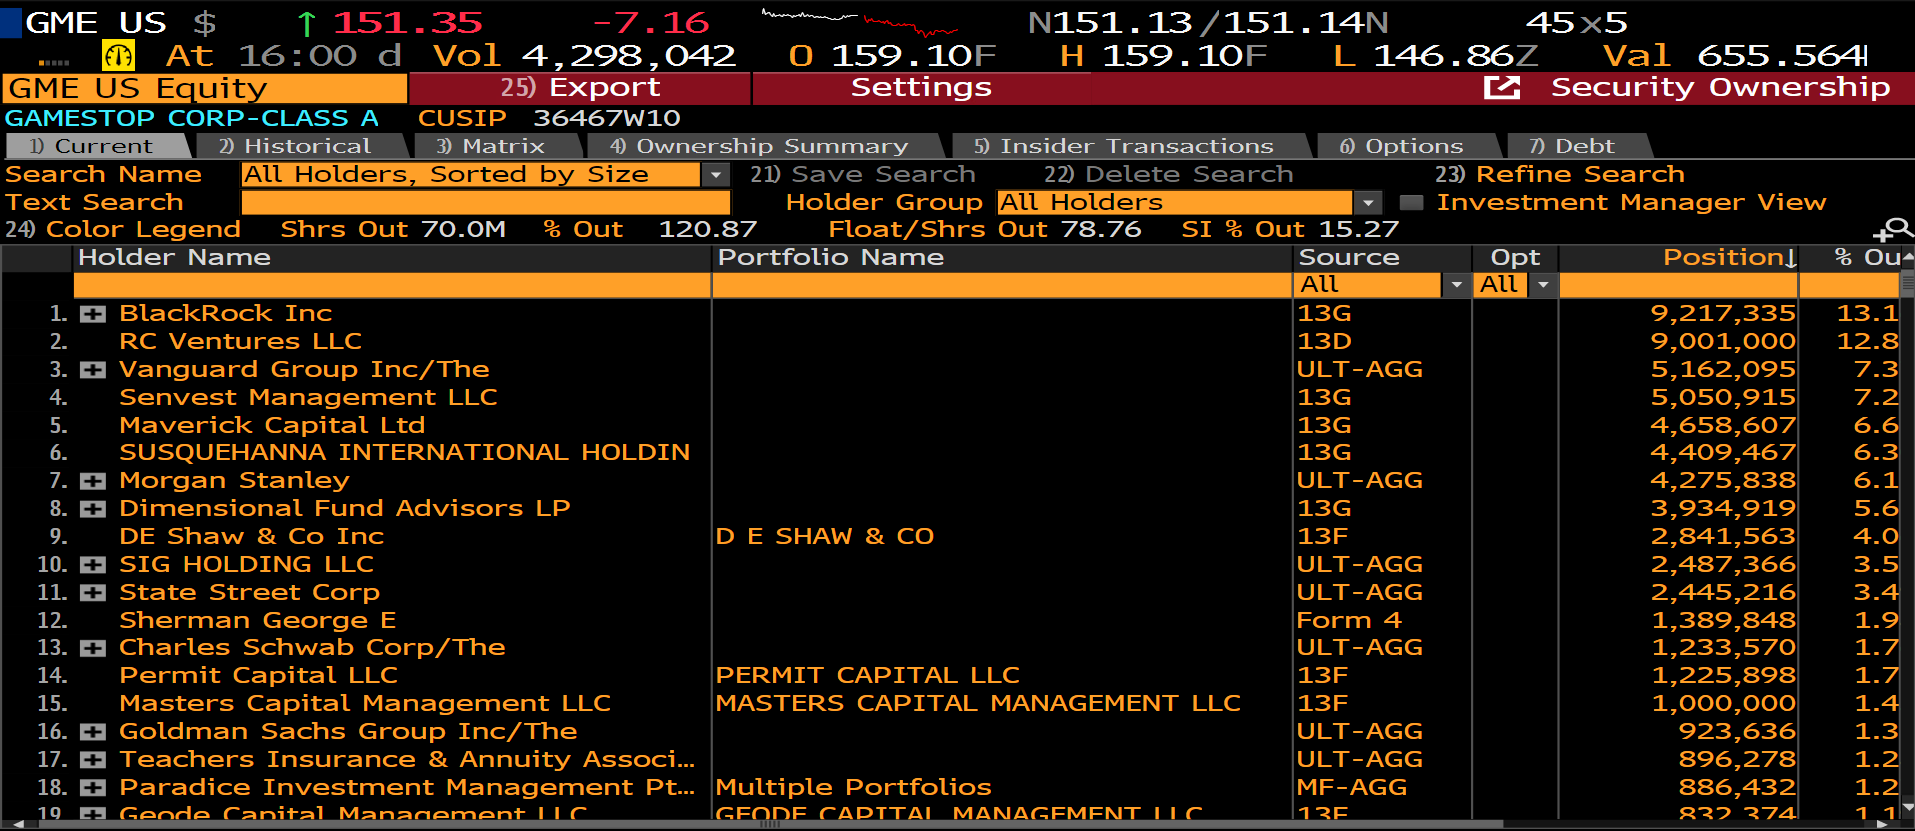1915x831 pixels.
Task: Click 22) Delete Search
Action: click(1168, 174)
